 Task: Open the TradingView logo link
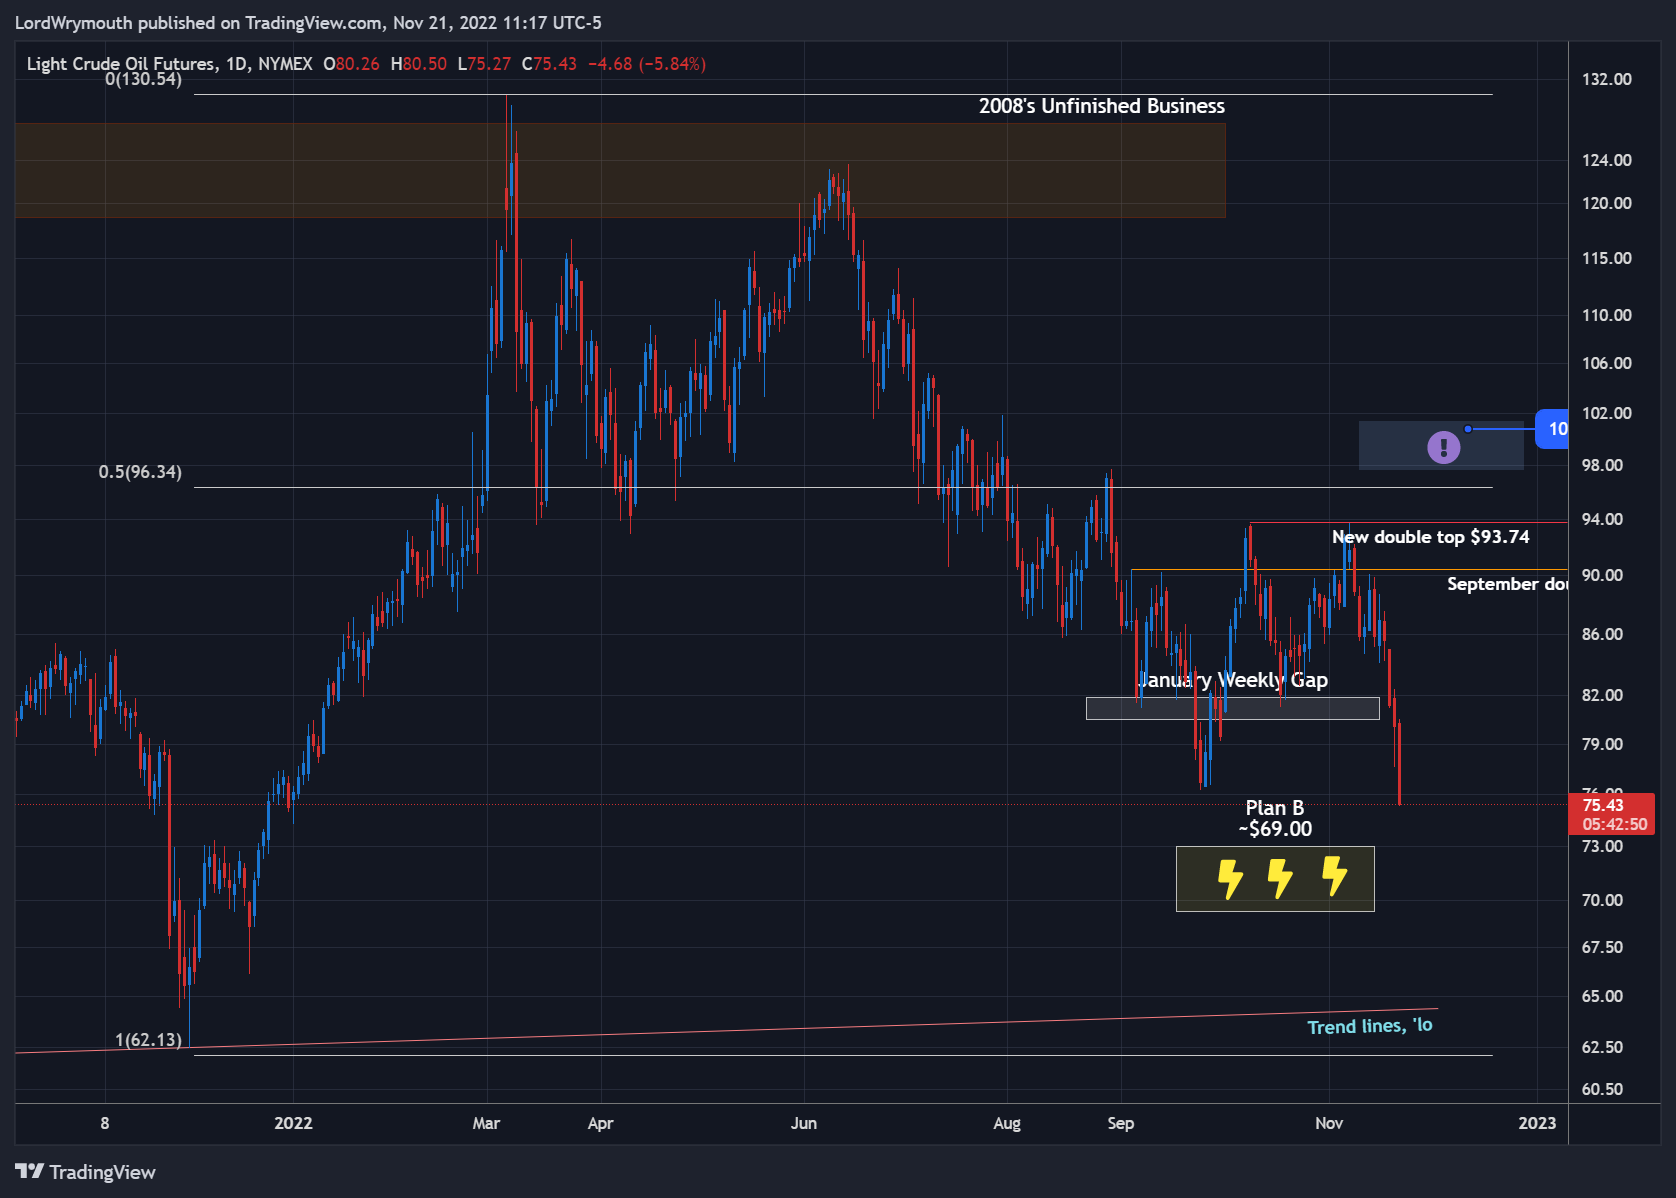tap(85, 1172)
